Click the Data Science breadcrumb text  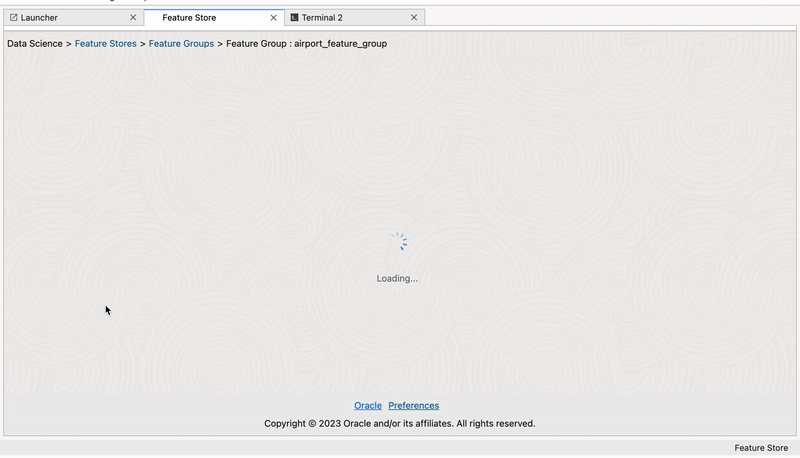pyautogui.click(x=35, y=44)
